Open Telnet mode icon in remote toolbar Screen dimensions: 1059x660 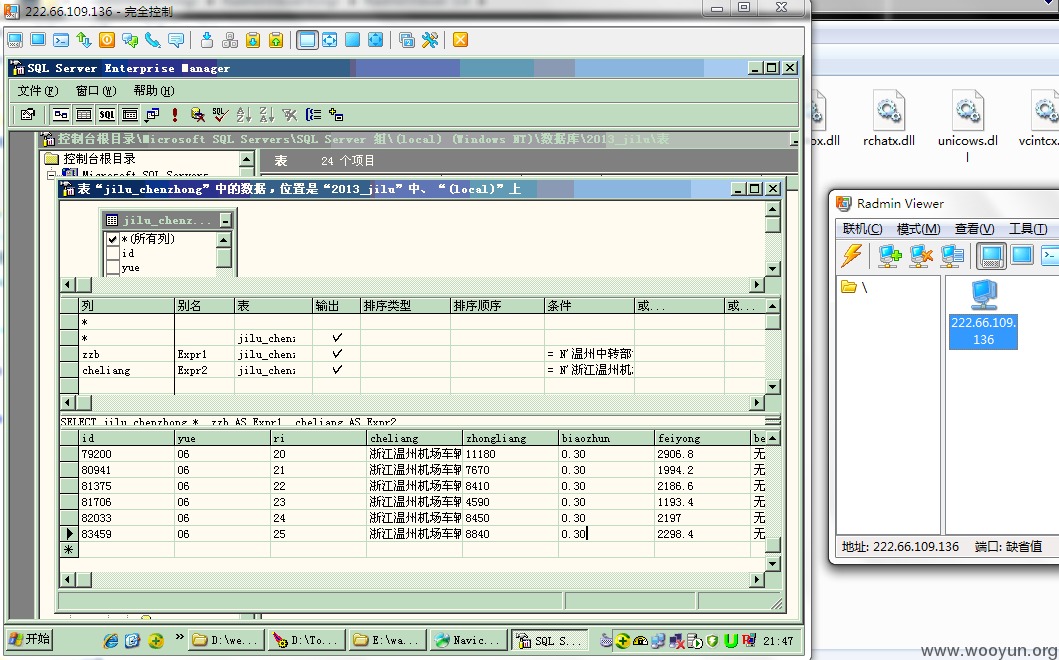point(61,40)
